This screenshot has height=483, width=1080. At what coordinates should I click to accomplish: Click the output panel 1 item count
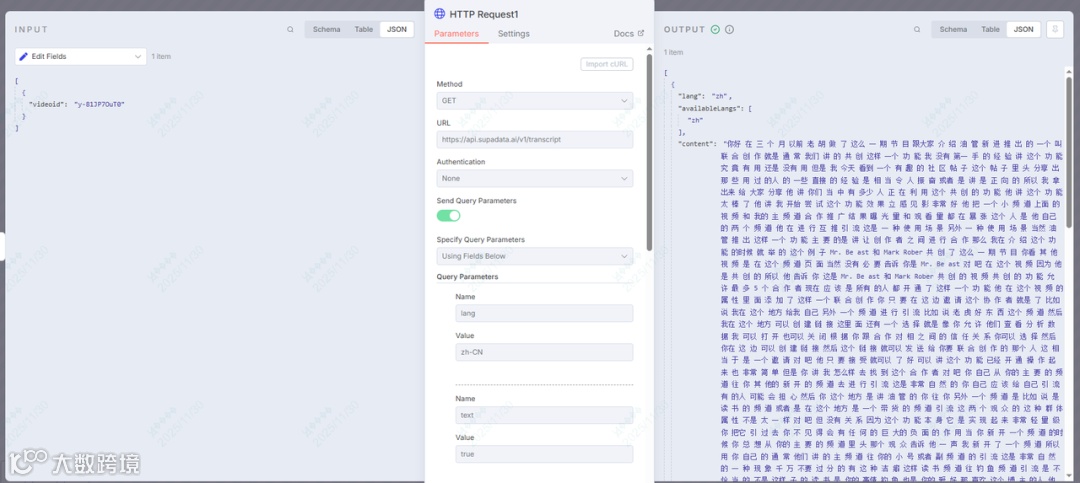coord(674,52)
